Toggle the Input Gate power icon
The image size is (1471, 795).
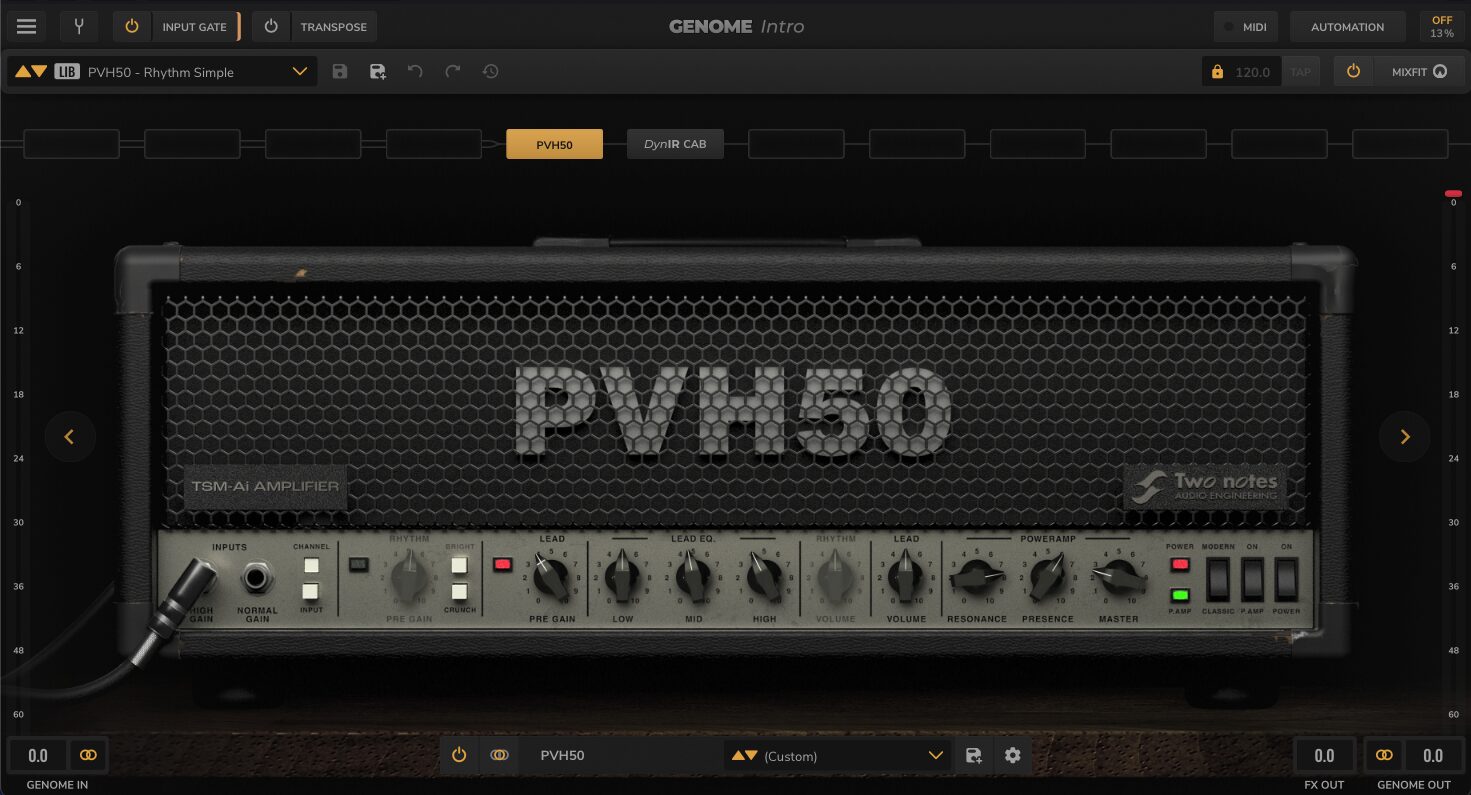point(132,27)
